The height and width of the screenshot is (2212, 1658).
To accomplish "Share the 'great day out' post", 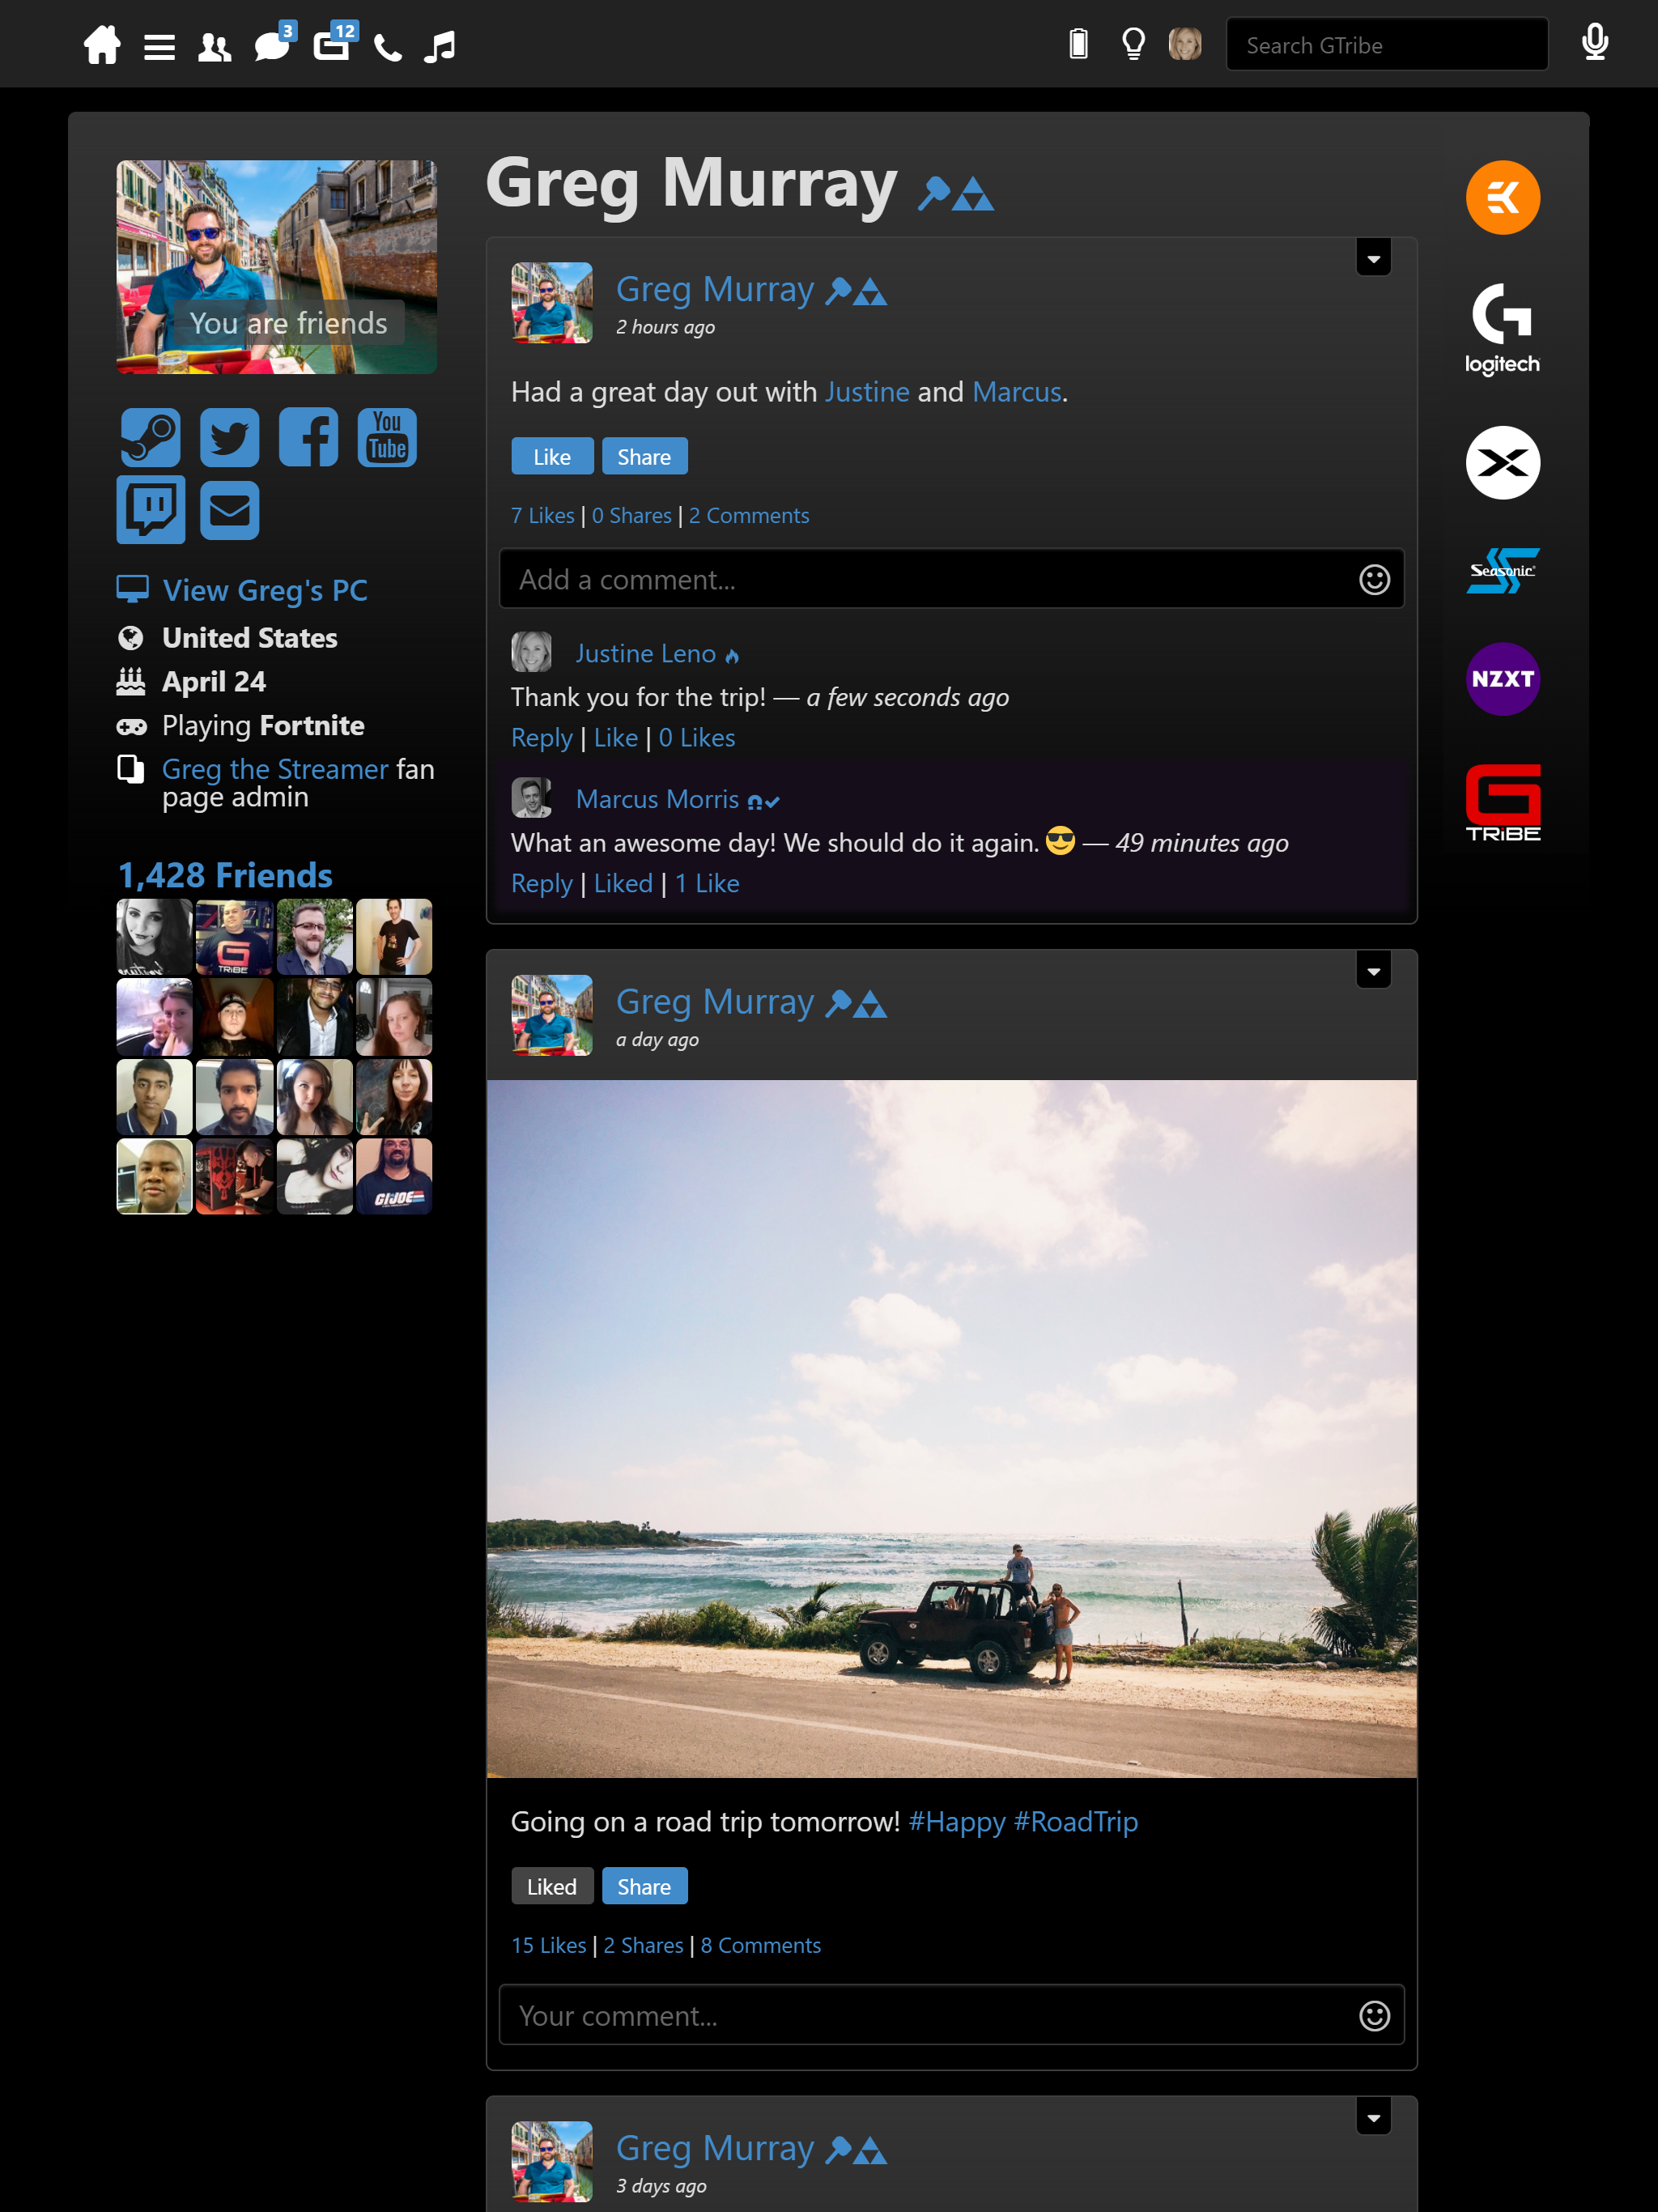I will click(x=644, y=456).
